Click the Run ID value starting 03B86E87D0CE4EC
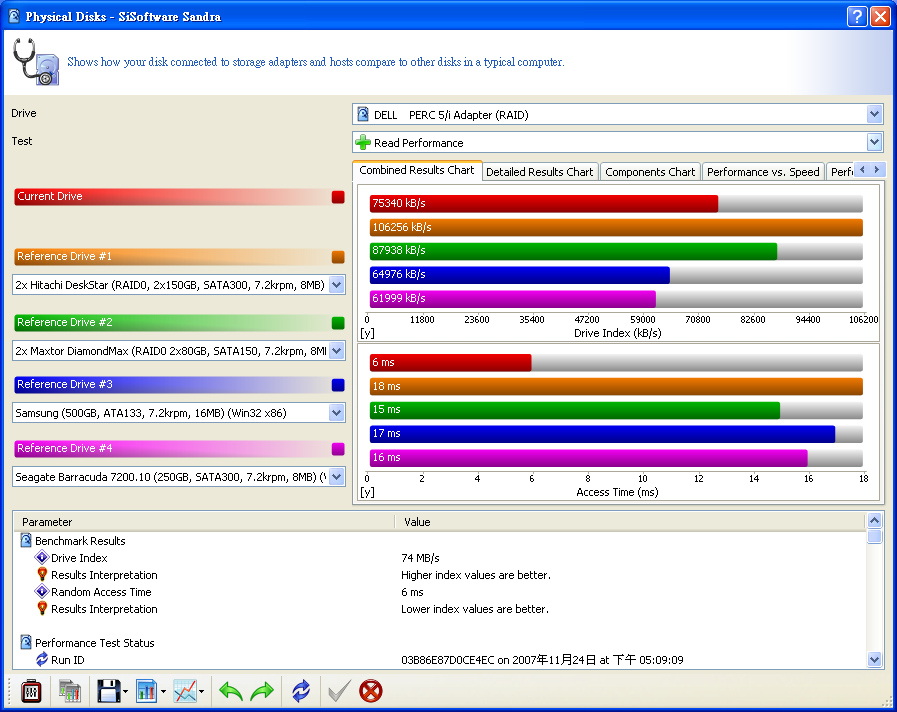Viewport: 897px width, 712px height. click(x=542, y=660)
